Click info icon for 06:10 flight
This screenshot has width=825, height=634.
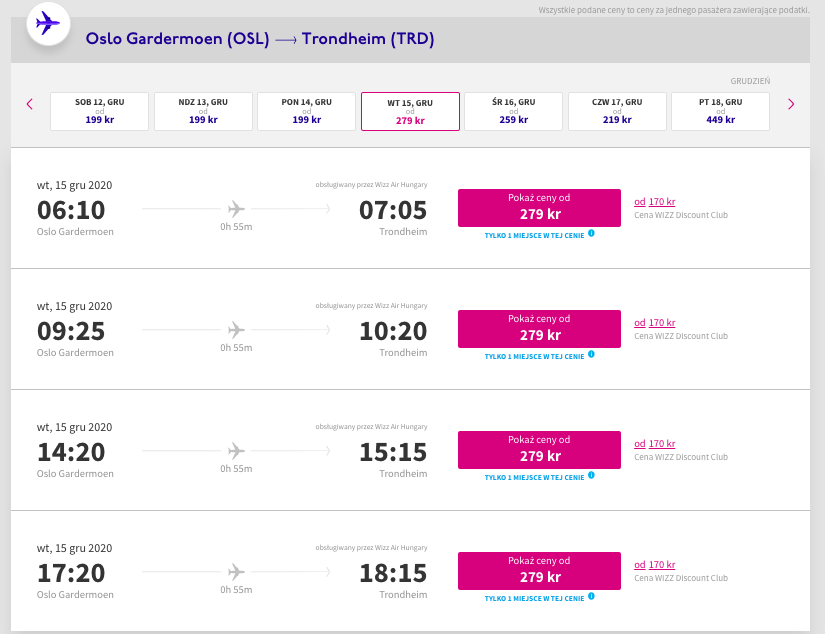591,233
